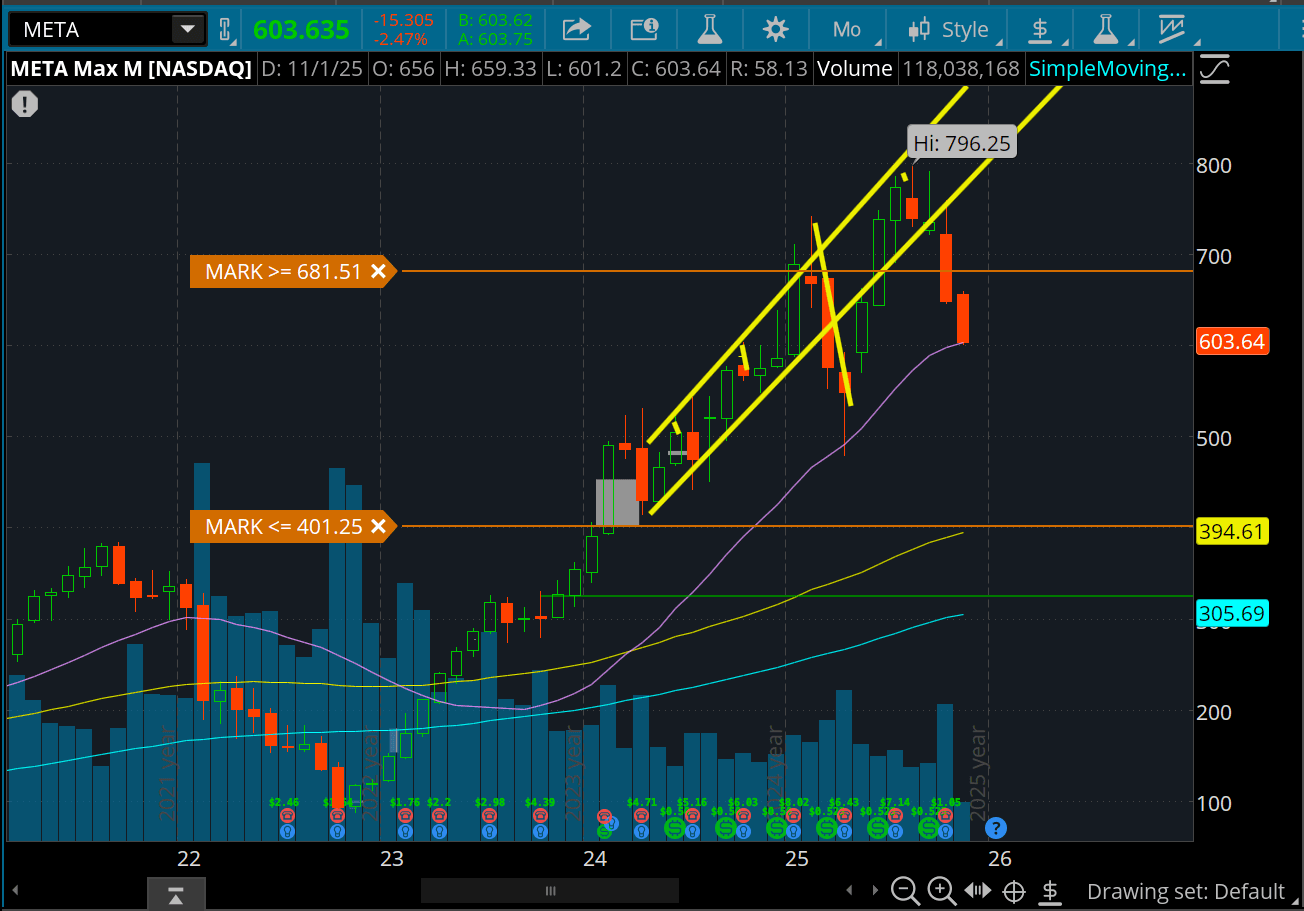This screenshot has width=1304, height=911.
Task: Click the -2.47% change value
Action: point(401,39)
